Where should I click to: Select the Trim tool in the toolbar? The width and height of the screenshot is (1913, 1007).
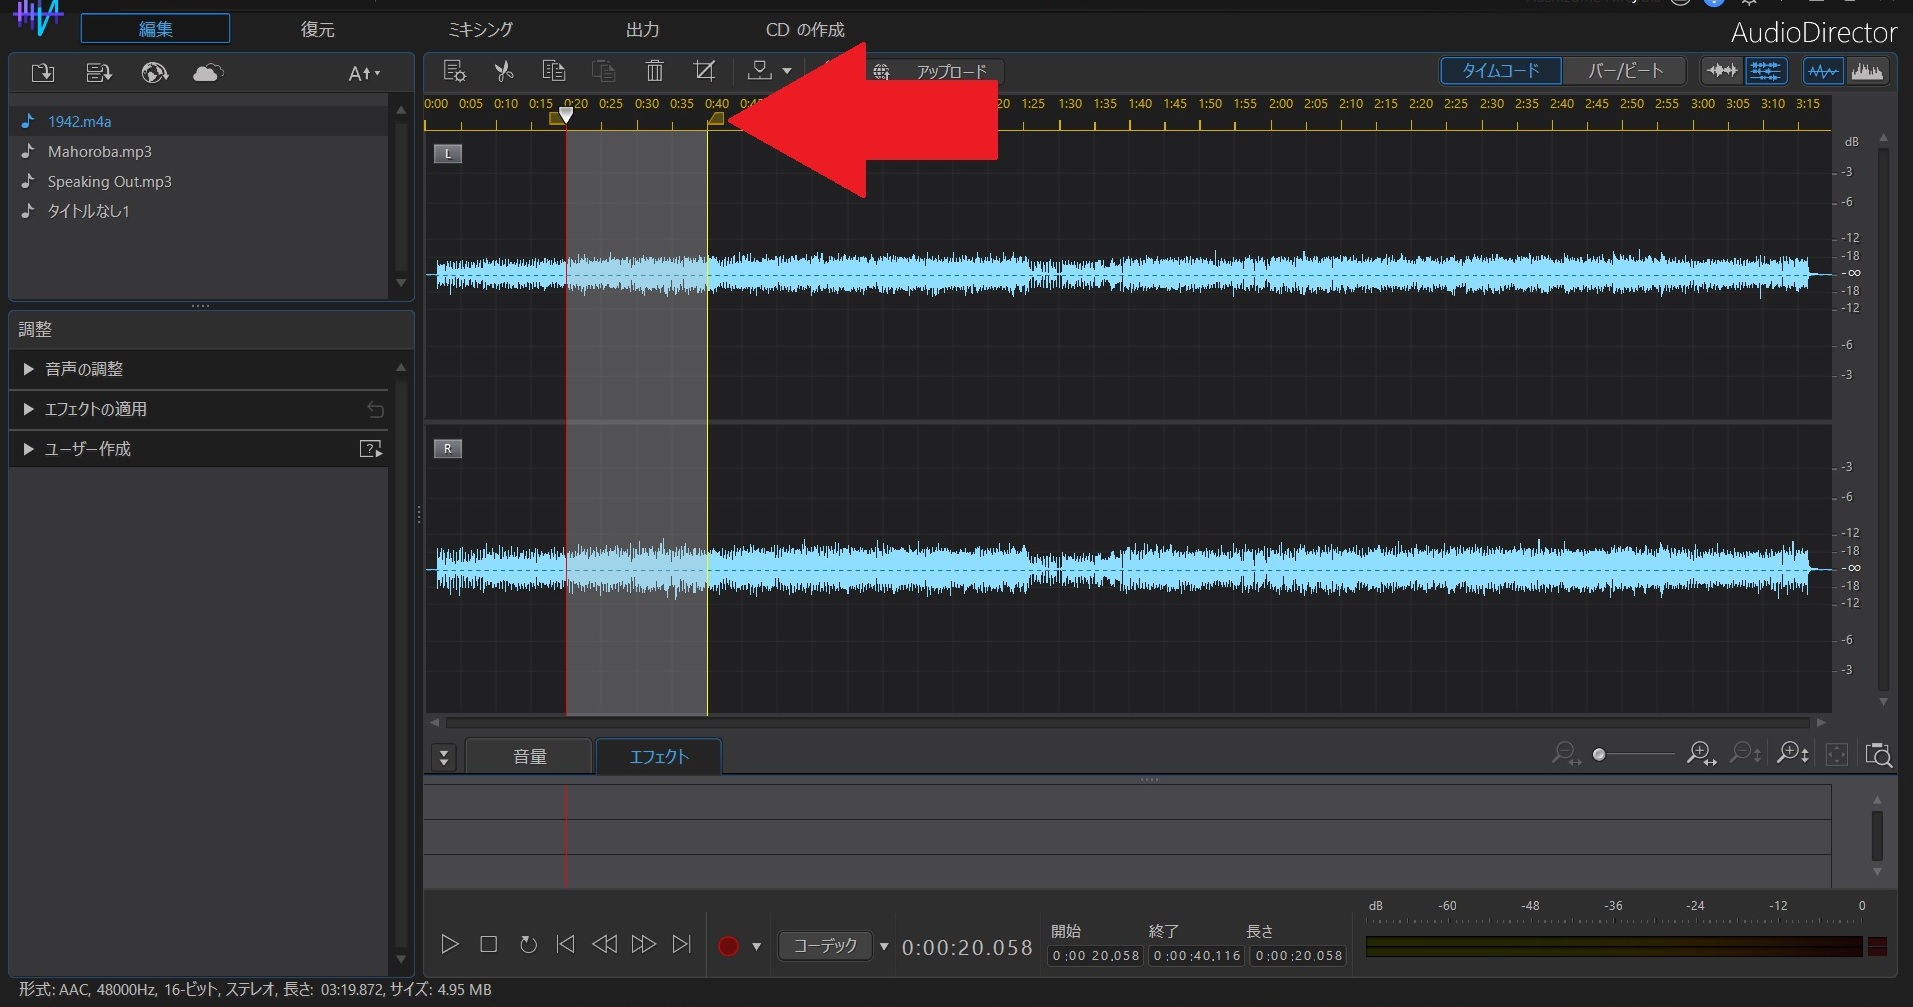click(x=704, y=70)
